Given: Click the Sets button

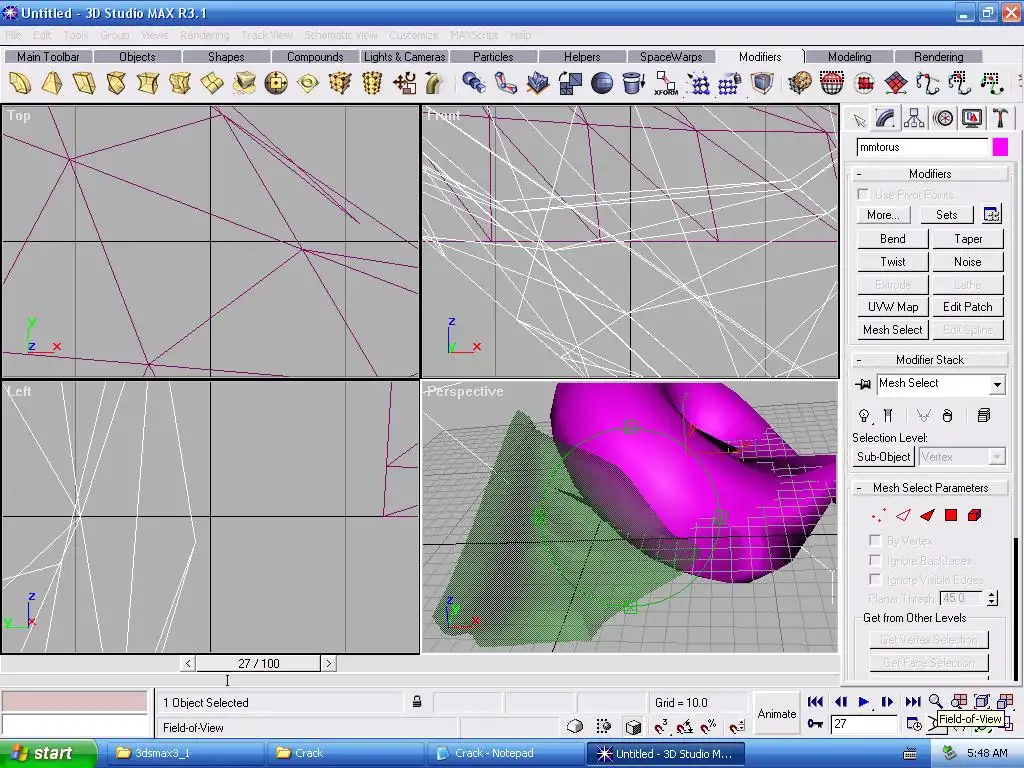Looking at the screenshot, I should (x=946, y=215).
